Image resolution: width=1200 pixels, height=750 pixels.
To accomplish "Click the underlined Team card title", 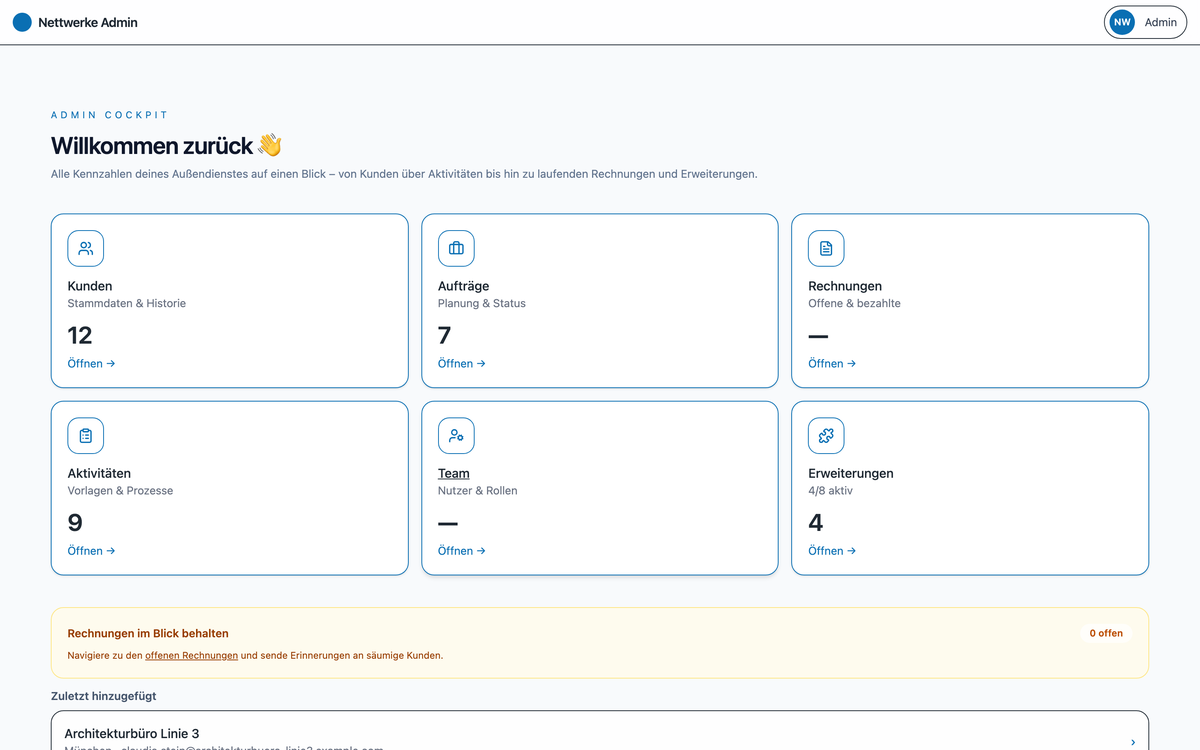I will point(454,473).
